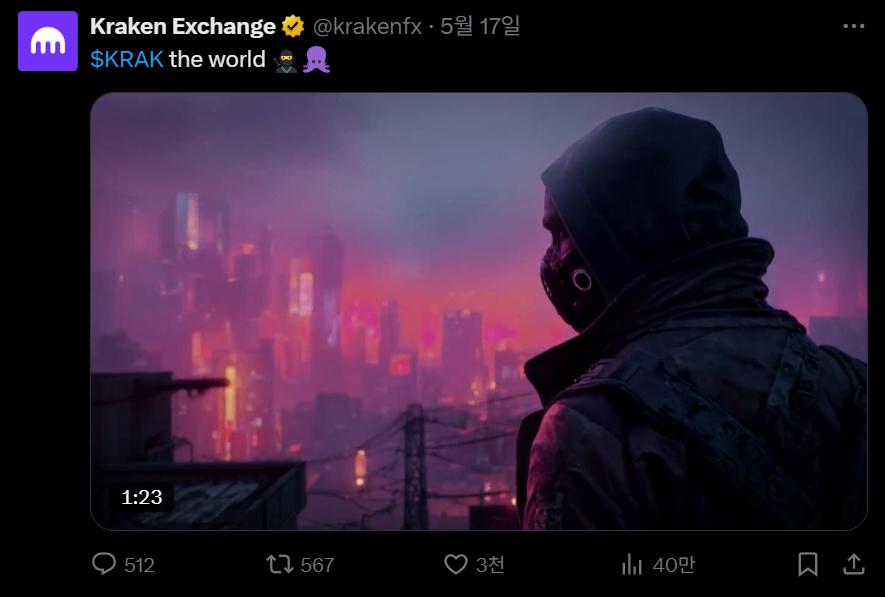This screenshot has height=597, width=885.
Task: Click the 512 replies count
Action: (x=139, y=565)
